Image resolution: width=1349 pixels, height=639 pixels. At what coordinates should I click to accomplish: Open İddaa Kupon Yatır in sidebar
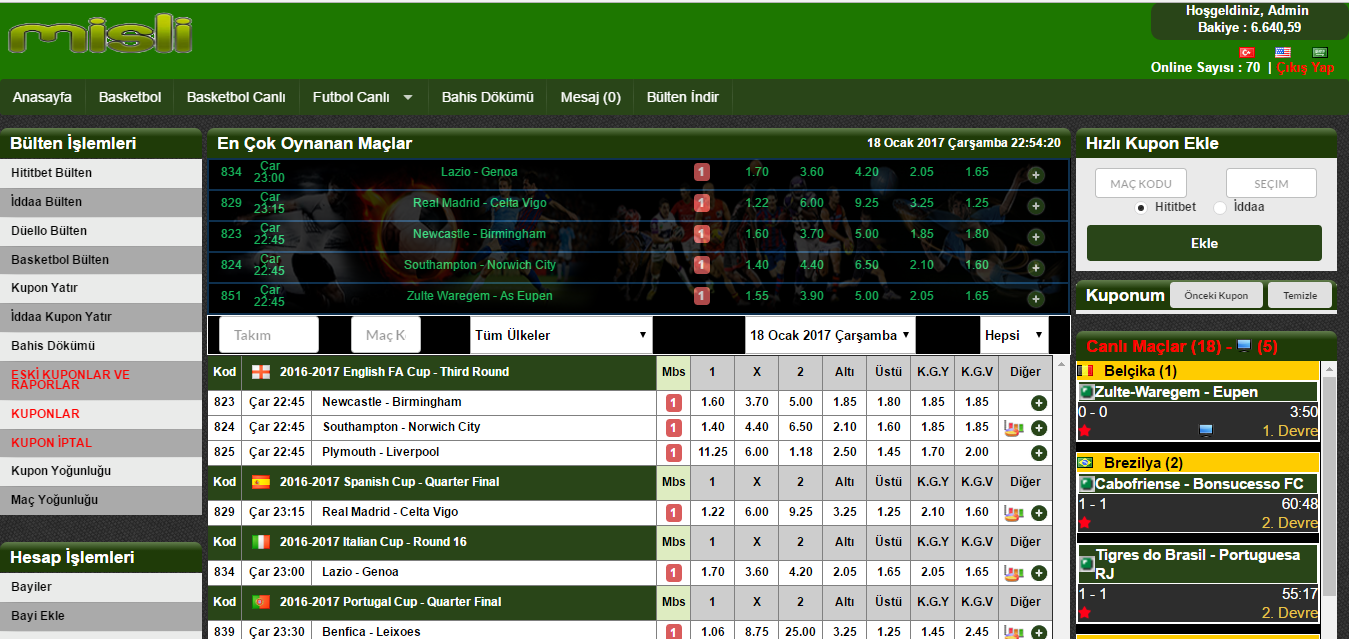click(101, 317)
